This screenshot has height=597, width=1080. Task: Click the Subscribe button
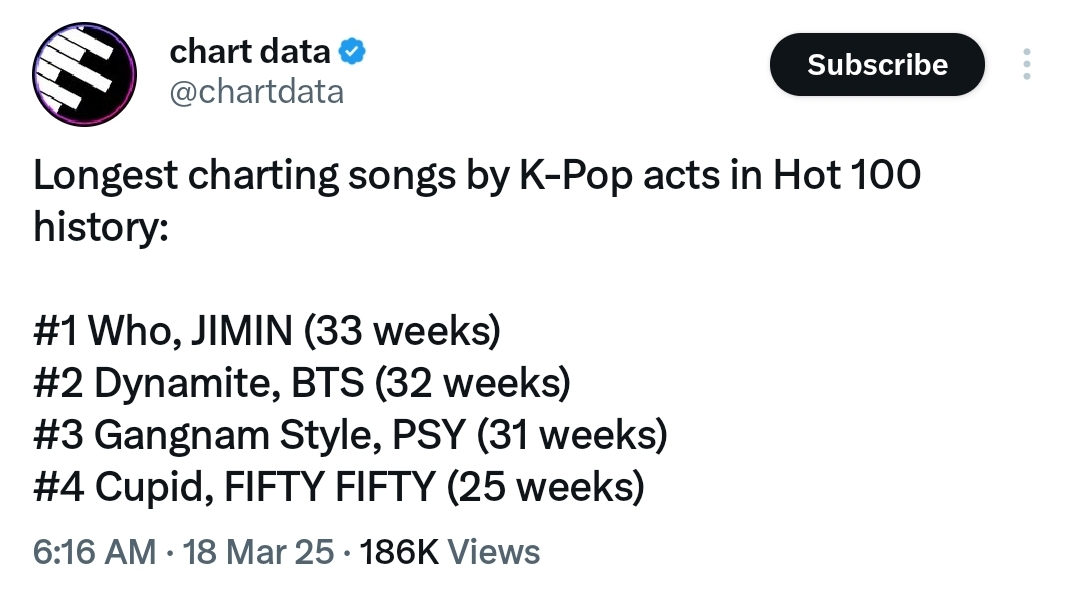click(877, 64)
